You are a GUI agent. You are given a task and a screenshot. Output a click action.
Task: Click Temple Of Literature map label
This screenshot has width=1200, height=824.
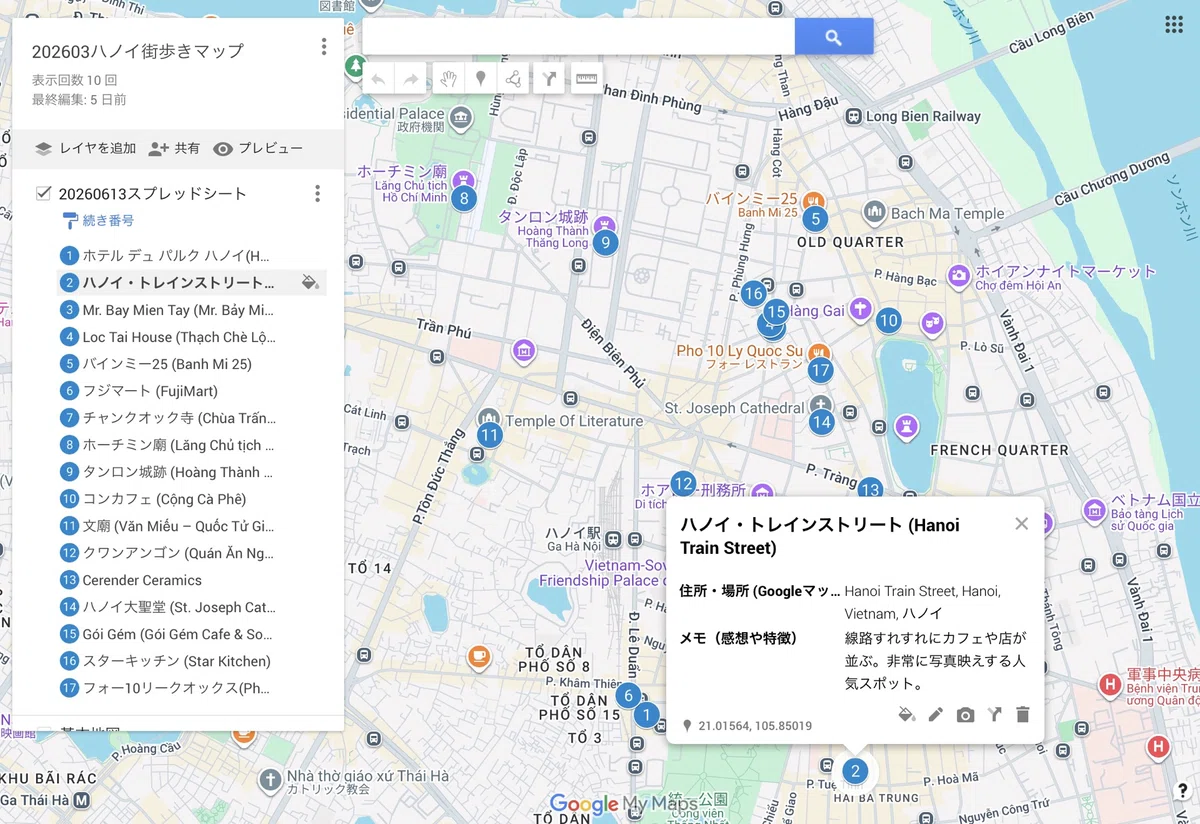(x=574, y=421)
